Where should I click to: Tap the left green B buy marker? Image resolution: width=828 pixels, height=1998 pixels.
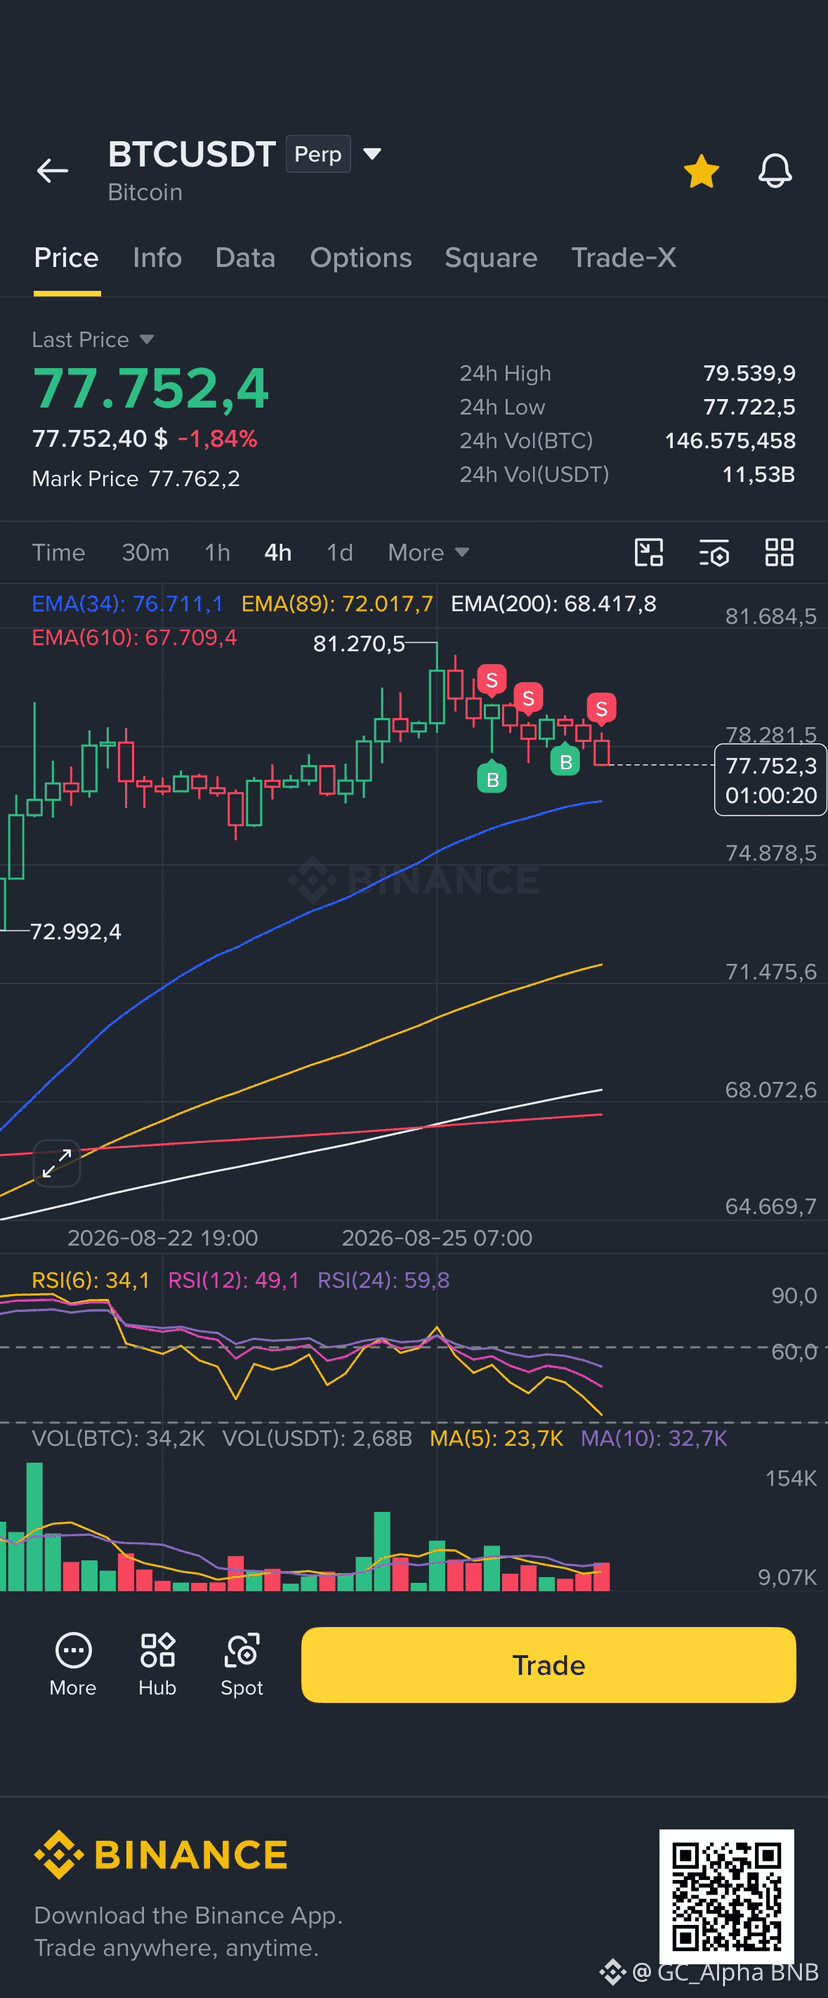click(492, 778)
